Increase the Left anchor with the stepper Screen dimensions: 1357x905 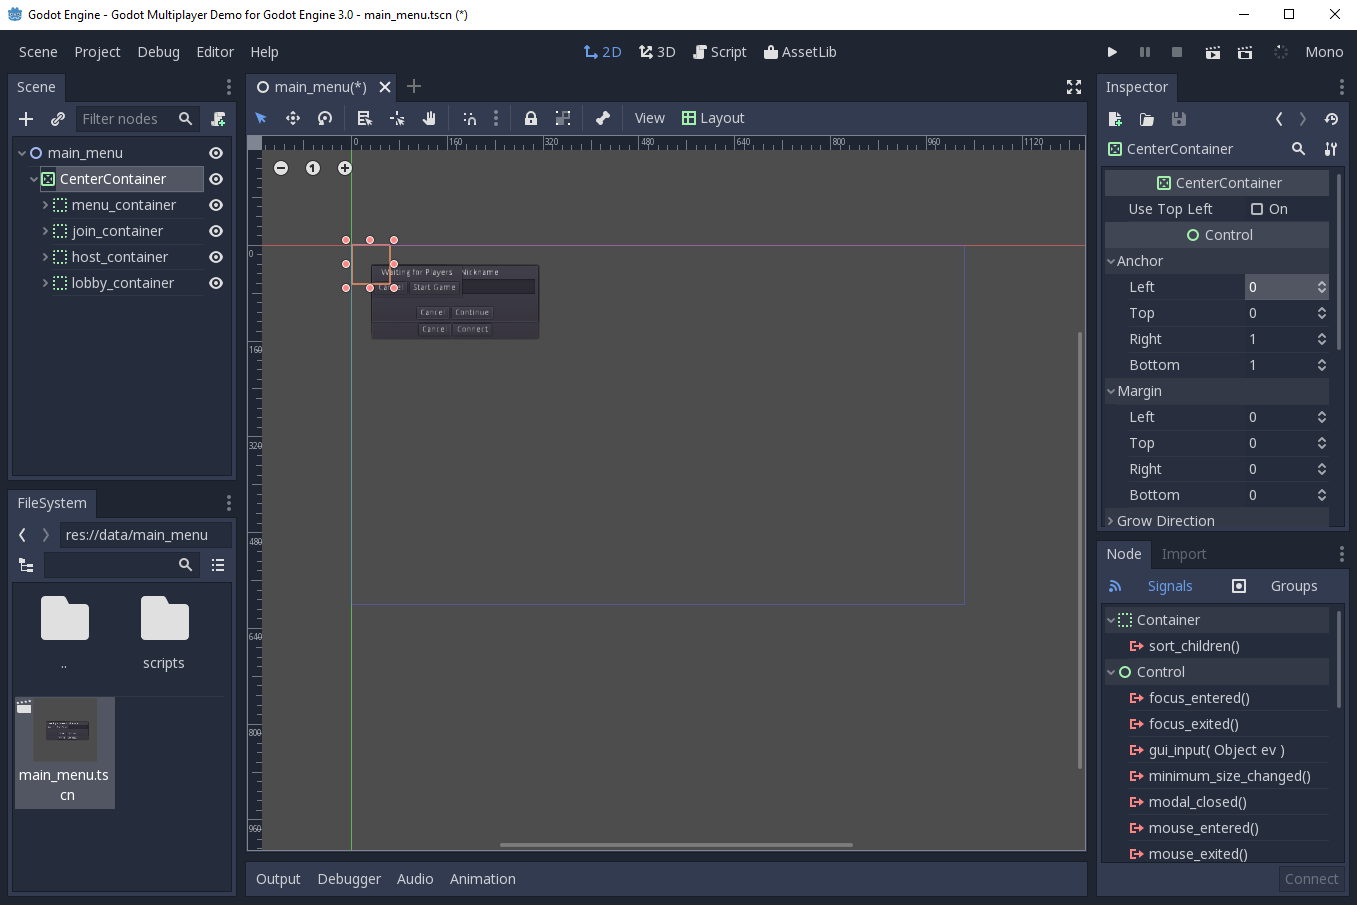(x=1321, y=282)
